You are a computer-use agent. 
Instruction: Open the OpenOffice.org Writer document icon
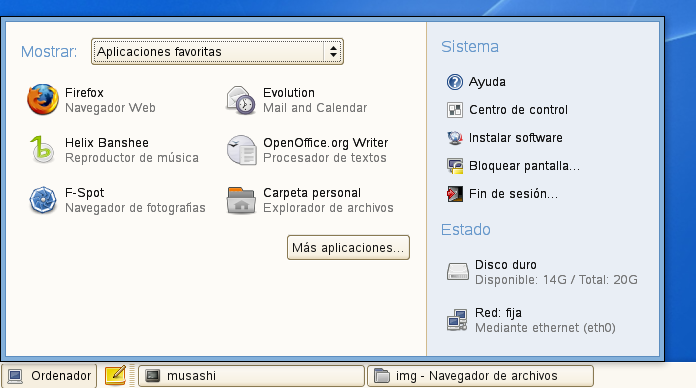tap(241, 150)
